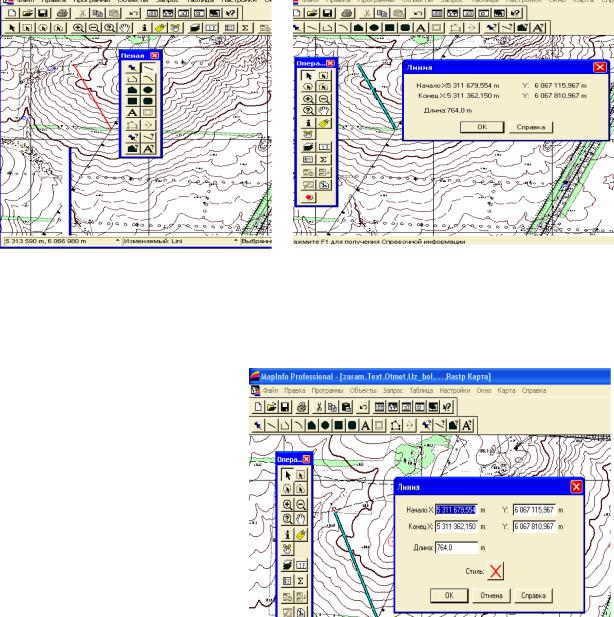
Task: Click OK in the Линия dialog with Отмена
Action: (x=449, y=595)
